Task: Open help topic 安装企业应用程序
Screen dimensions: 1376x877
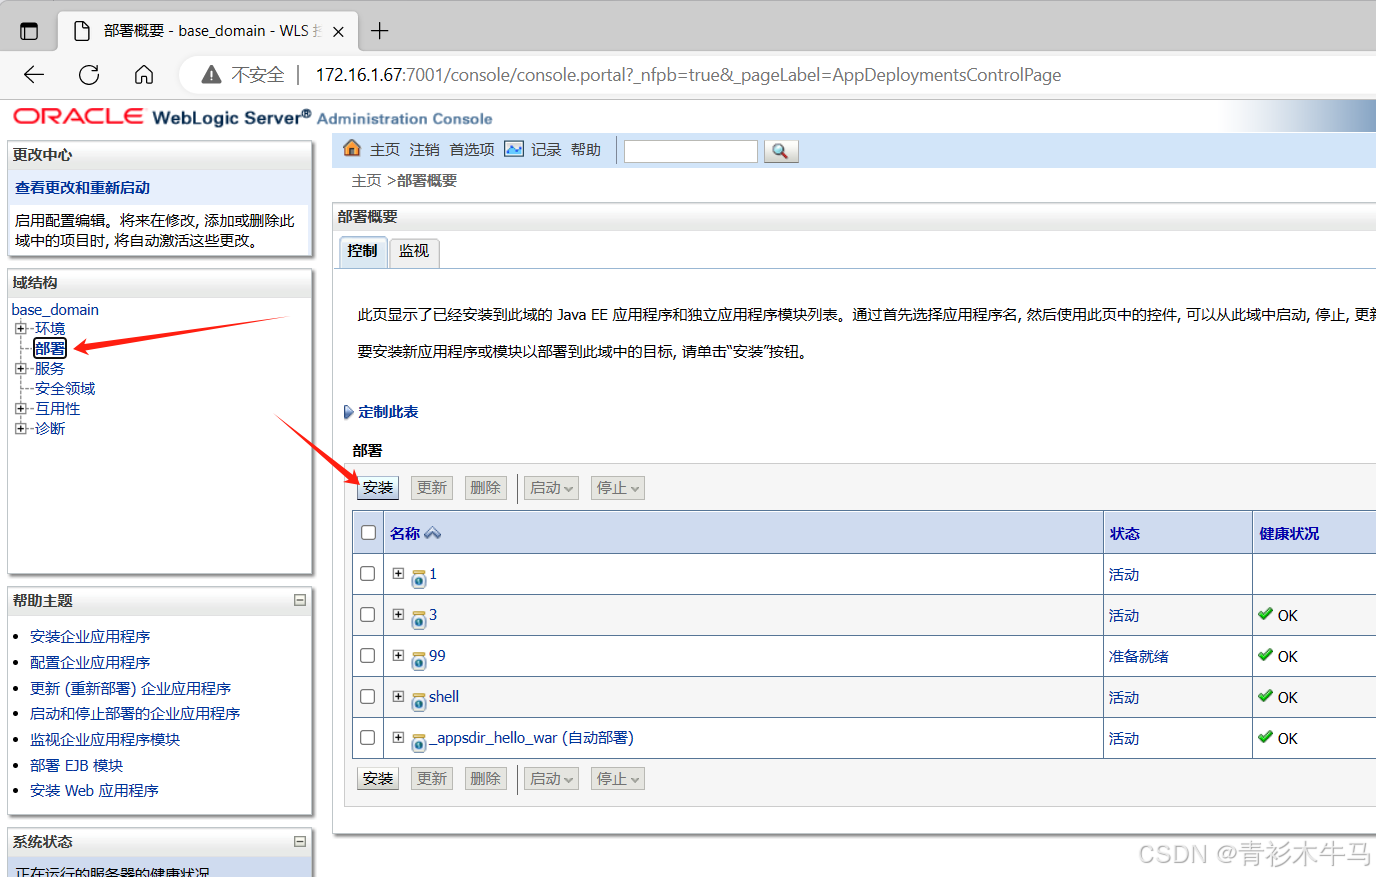Action: (90, 637)
